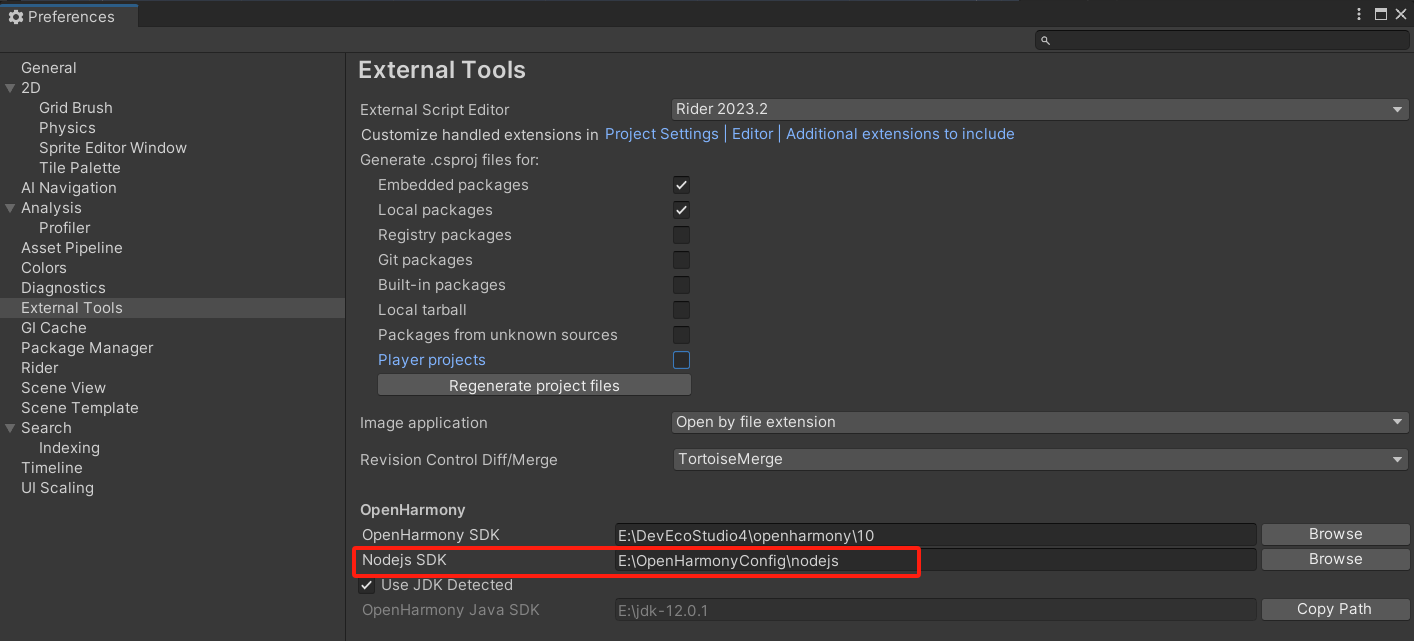Screen dimensions: 1414x641
Task: Click Copy Path for Java SDK
Action: [x=1335, y=609]
